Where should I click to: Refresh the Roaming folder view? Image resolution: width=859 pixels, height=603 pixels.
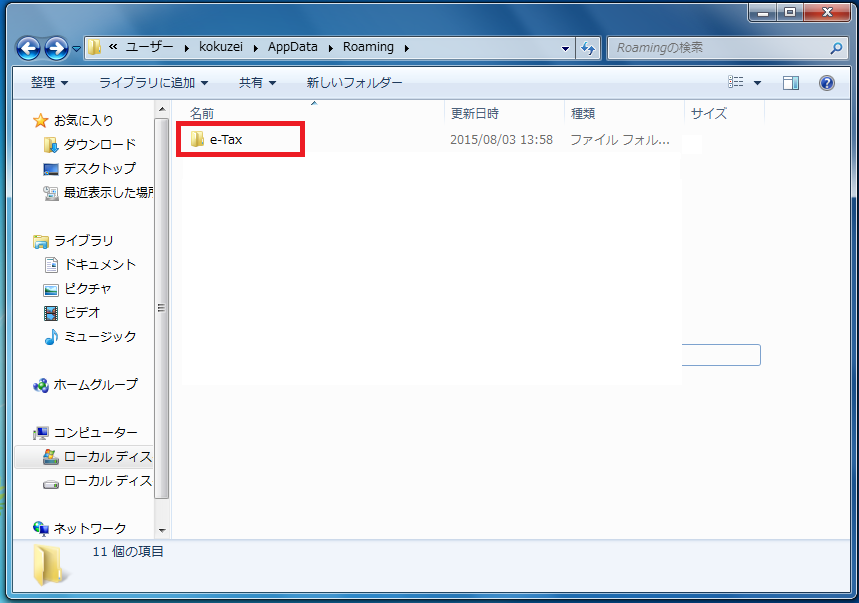[588, 48]
